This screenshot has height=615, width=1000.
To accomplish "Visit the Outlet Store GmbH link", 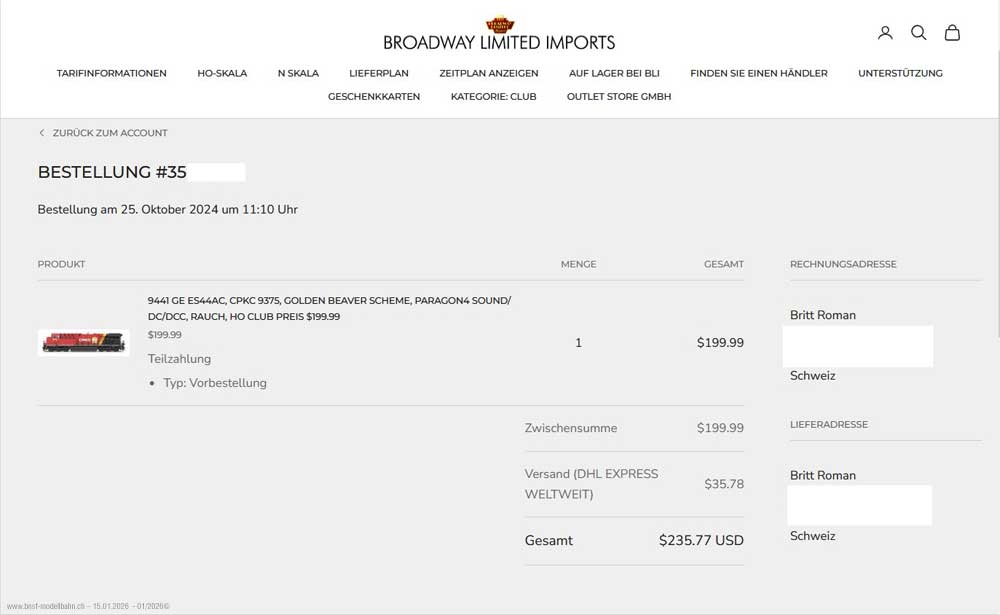I will (x=619, y=97).
